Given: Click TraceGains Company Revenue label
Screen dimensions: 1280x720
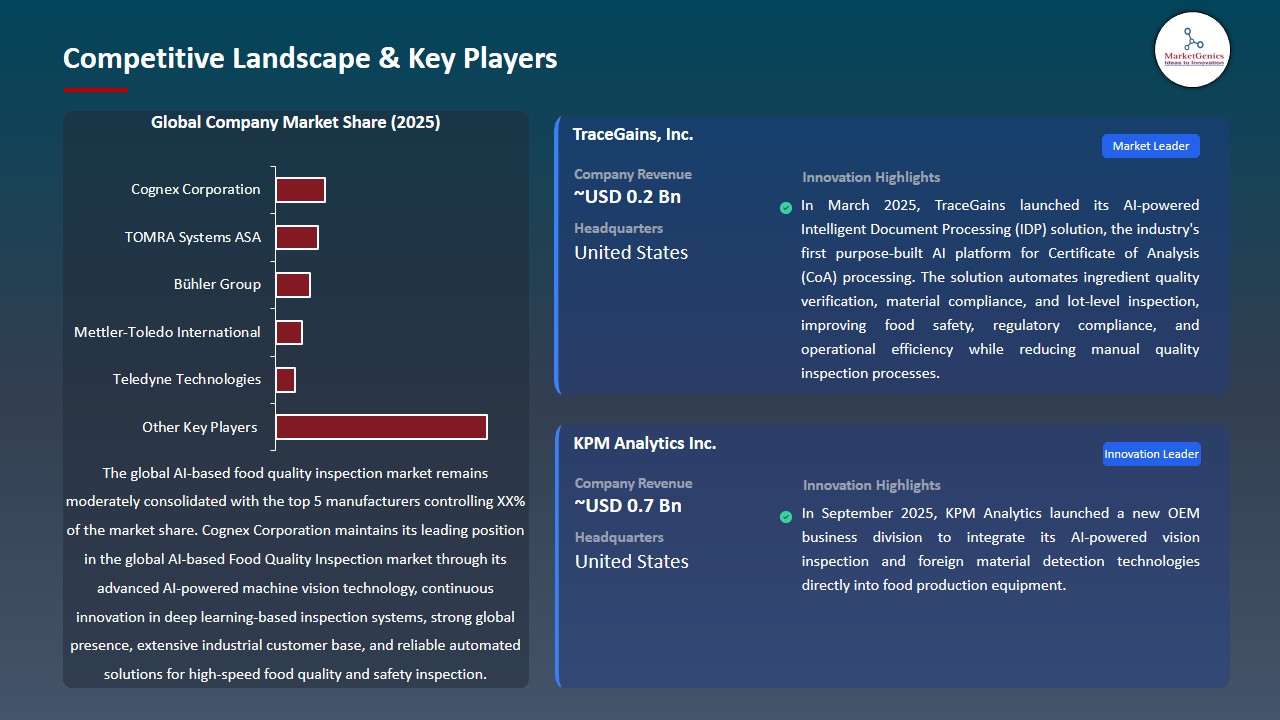Looking at the screenshot, I should point(633,174).
